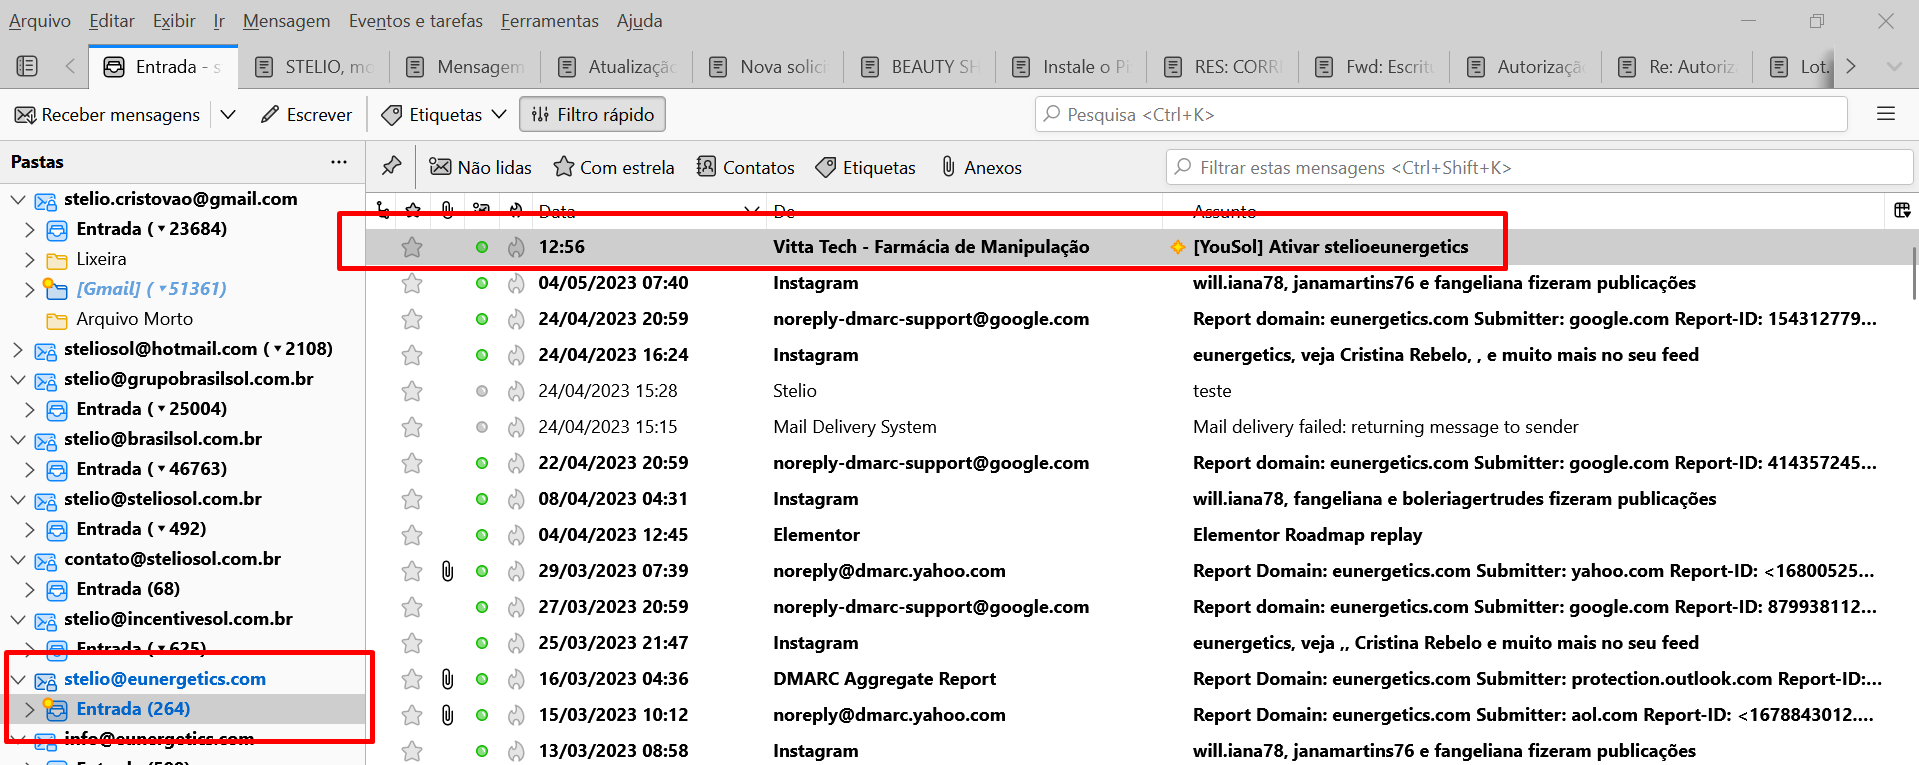Star the Mail Delivery System message
The width and height of the screenshot is (1919, 765).
pyautogui.click(x=412, y=427)
